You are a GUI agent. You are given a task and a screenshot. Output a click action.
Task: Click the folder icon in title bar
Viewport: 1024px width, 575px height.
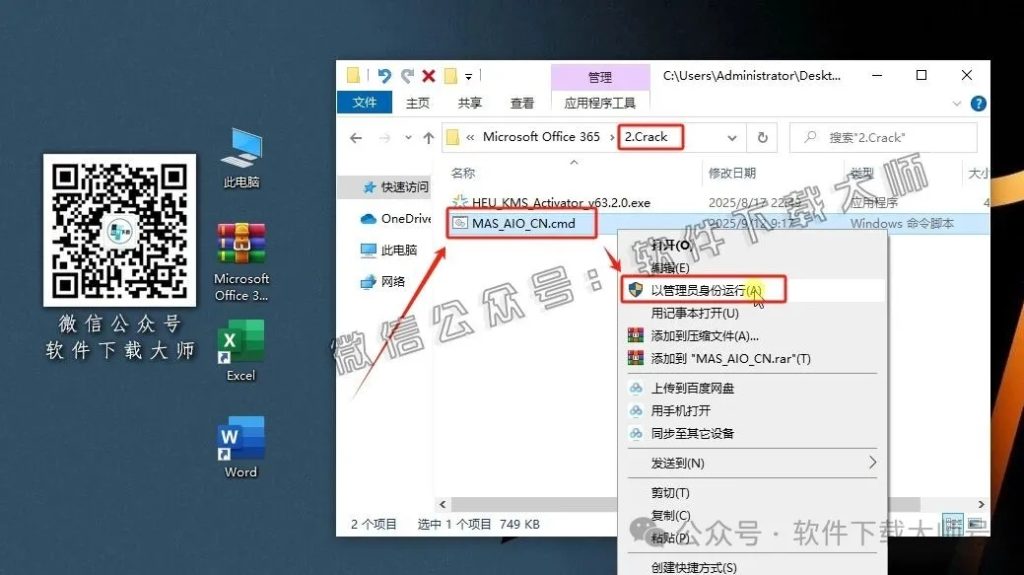354,76
